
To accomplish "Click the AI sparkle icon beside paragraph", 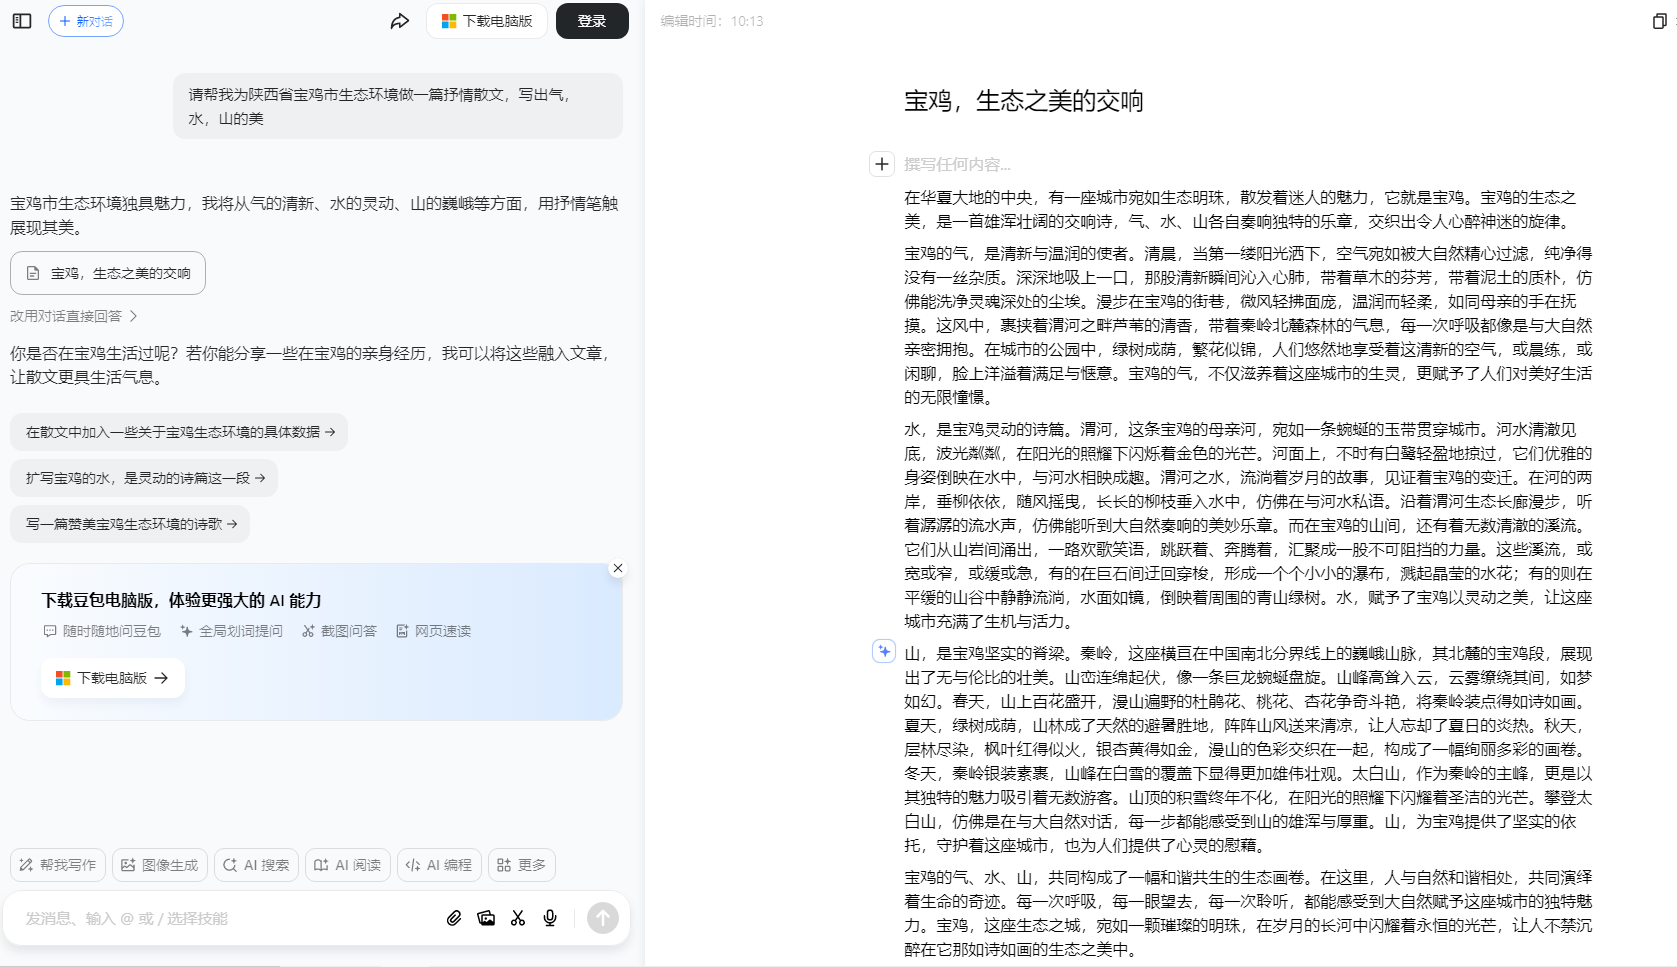I will [883, 652].
